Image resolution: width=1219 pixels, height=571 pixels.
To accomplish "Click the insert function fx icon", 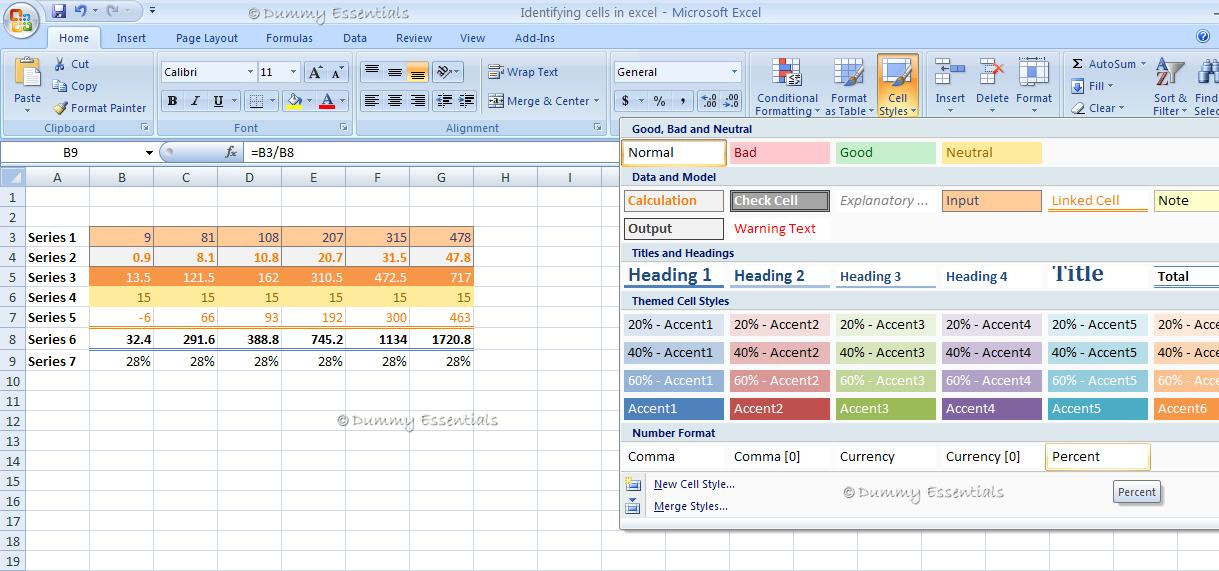I will [231, 152].
